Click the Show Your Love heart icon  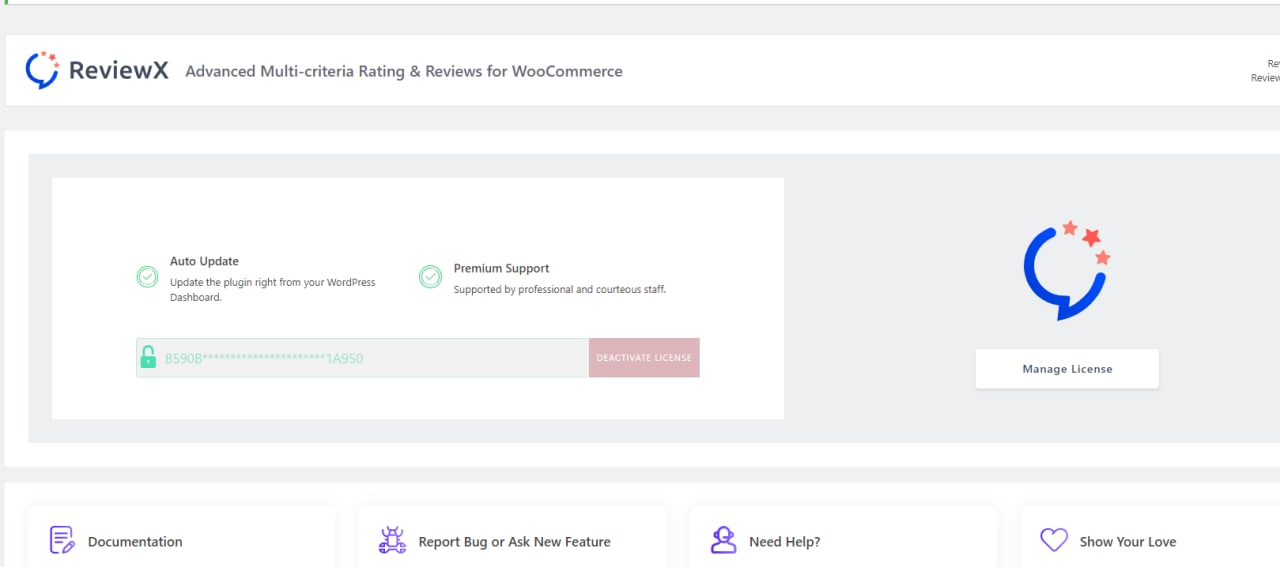pyautogui.click(x=1054, y=540)
